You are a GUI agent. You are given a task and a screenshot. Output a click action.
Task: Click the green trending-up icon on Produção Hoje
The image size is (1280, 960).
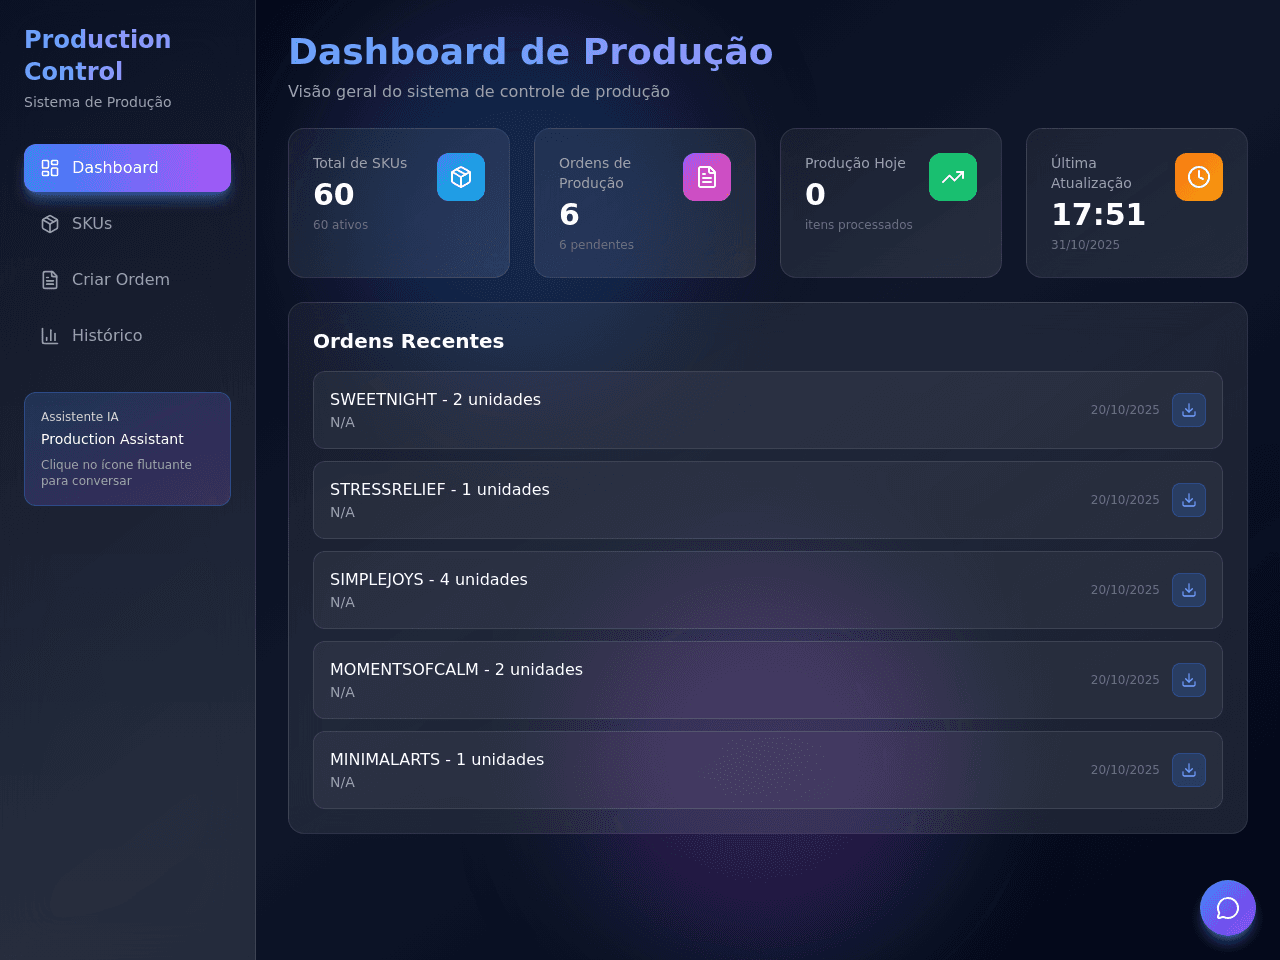point(953,177)
